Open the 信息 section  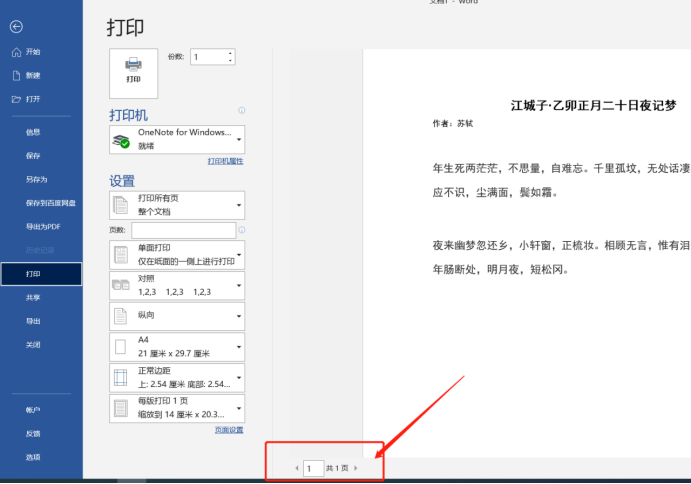pos(33,132)
